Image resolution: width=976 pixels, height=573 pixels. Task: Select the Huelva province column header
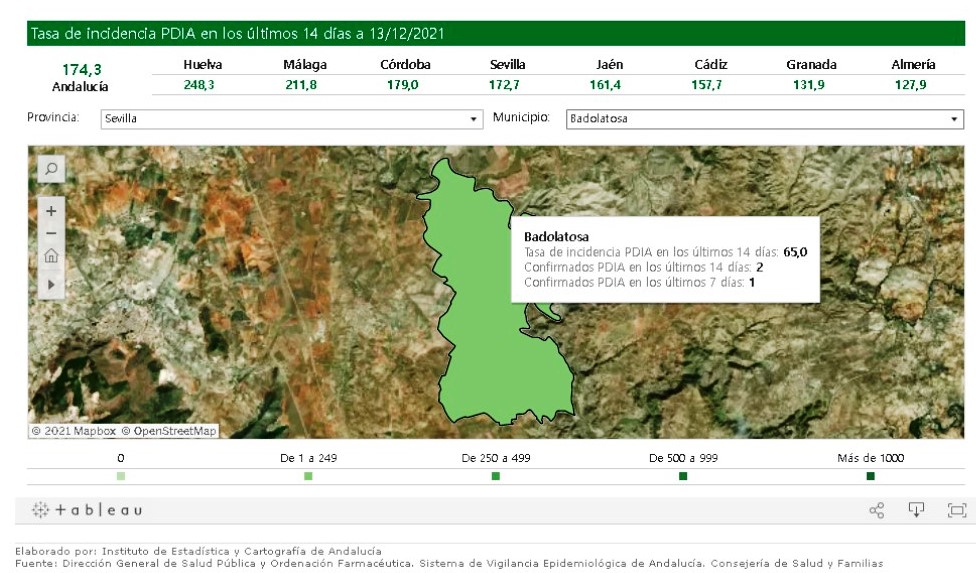tap(203, 65)
